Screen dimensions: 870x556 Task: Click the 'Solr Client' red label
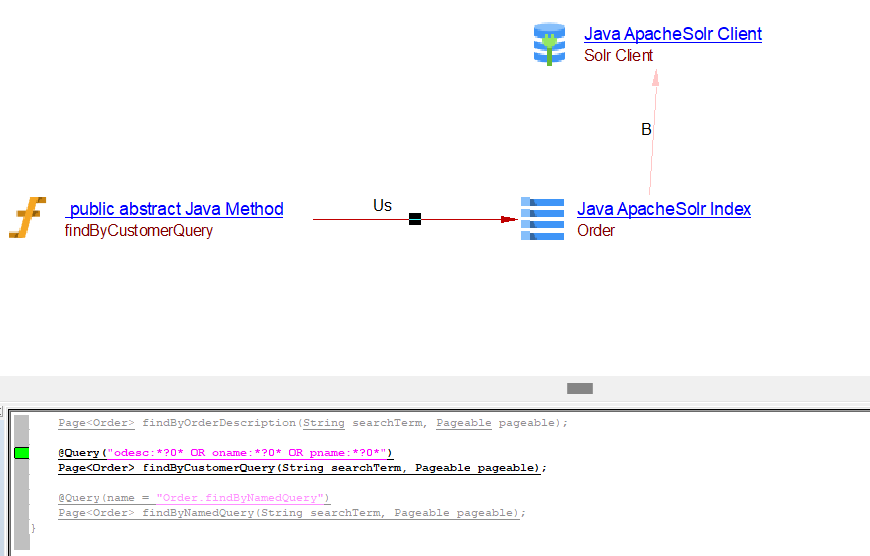click(618, 56)
